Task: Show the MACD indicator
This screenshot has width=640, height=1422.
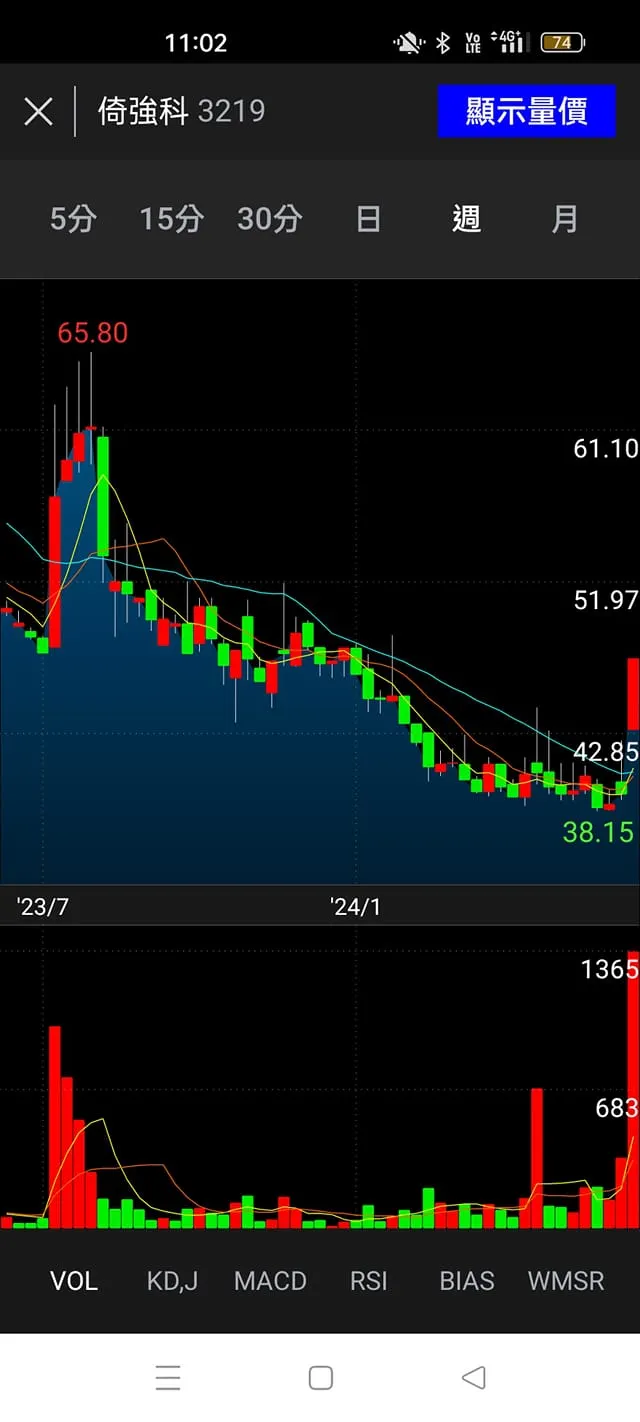Action: pyautogui.click(x=270, y=1281)
